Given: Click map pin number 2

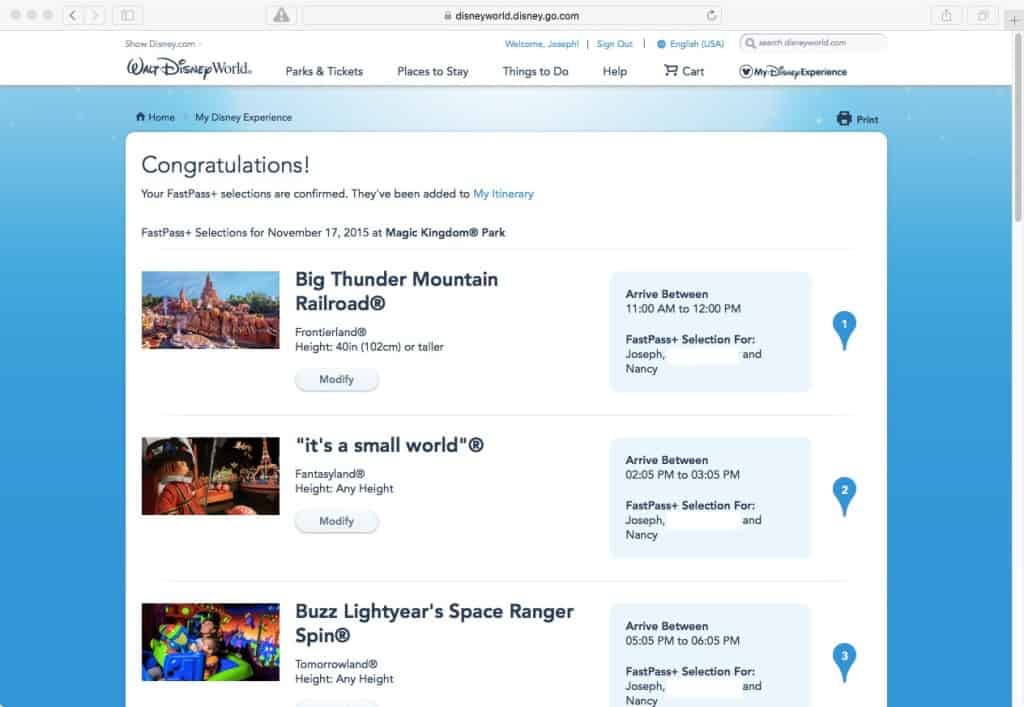Looking at the screenshot, I should coord(844,496).
